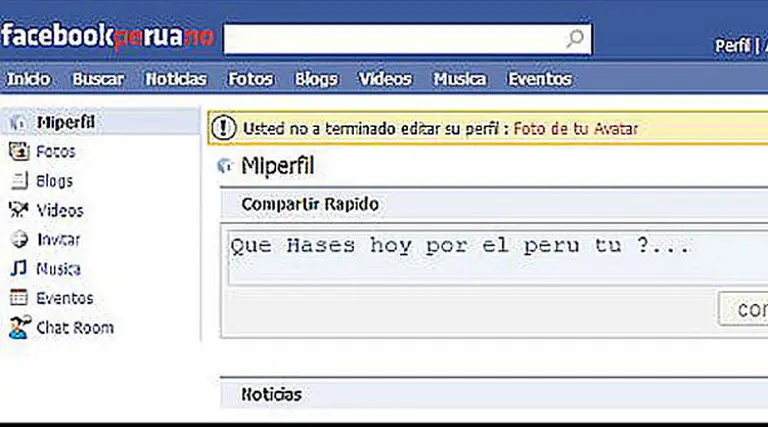Click the Noticias section header
Screen dimensions: 768x427
pyautogui.click(x=494, y=394)
